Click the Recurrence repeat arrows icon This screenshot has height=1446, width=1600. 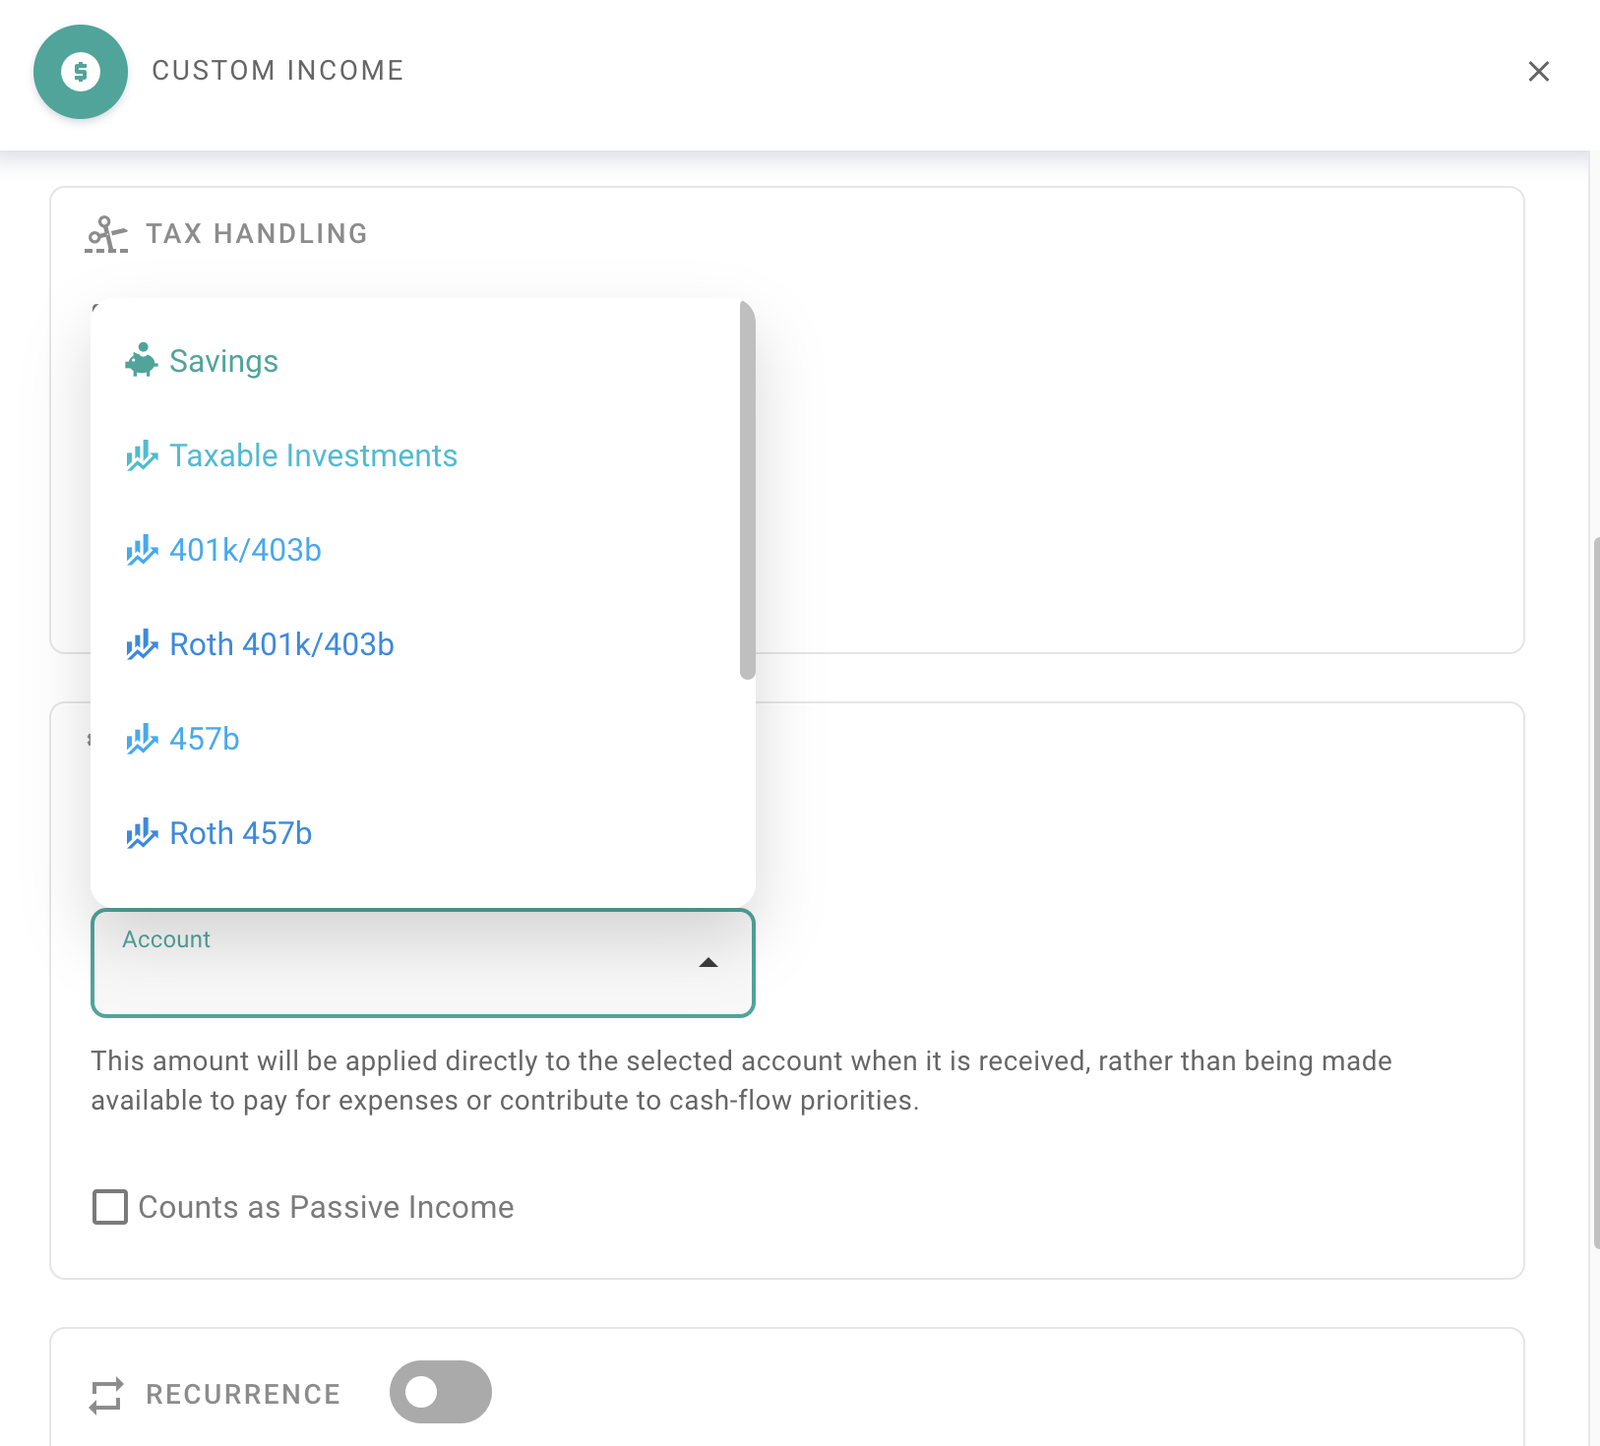(x=107, y=1392)
